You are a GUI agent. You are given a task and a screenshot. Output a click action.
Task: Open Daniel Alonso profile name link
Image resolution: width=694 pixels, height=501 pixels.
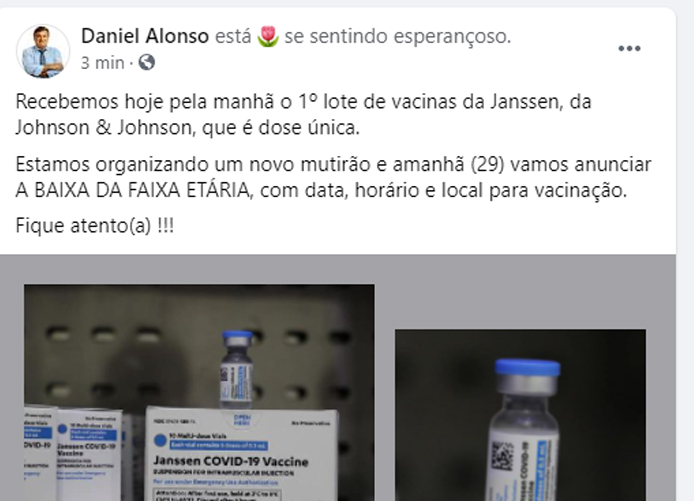[145, 36]
